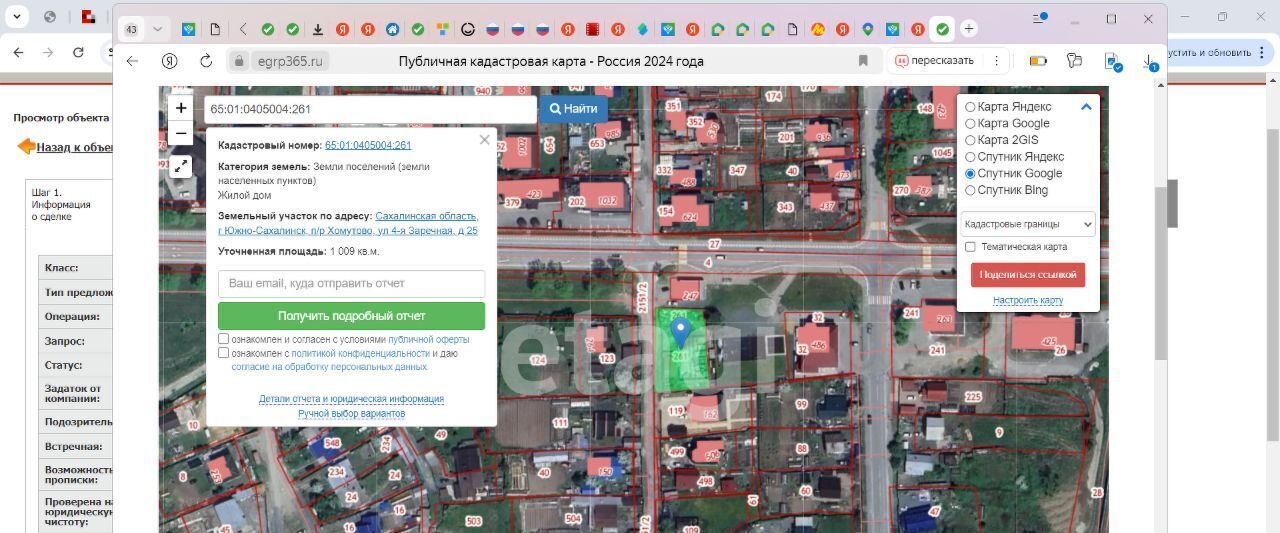
Task: Zoom out the map with minus button
Action: [181, 133]
